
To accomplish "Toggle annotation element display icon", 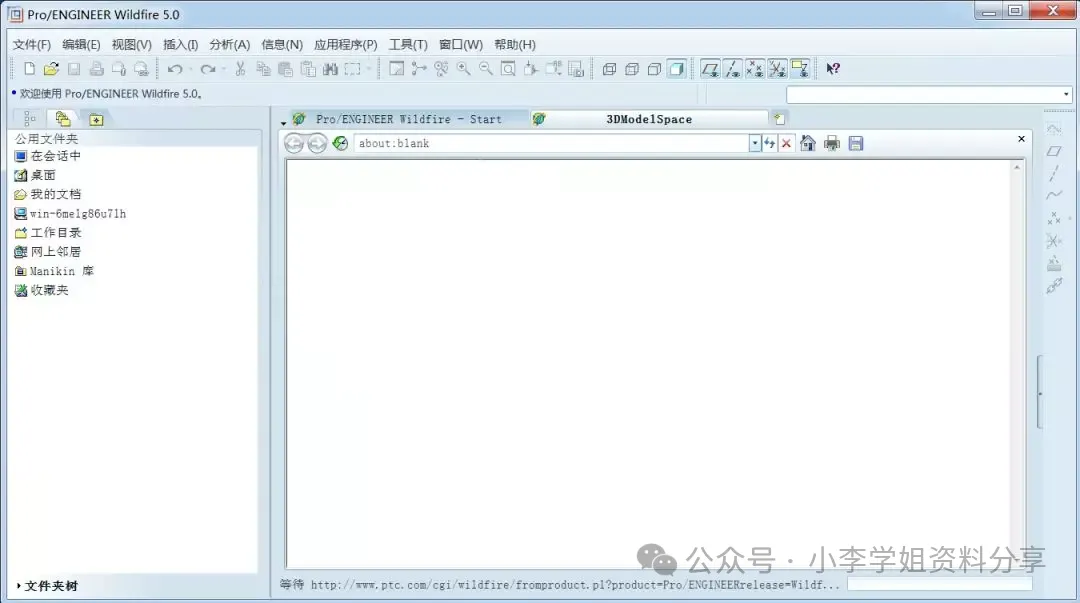I will tap(800, 68).
